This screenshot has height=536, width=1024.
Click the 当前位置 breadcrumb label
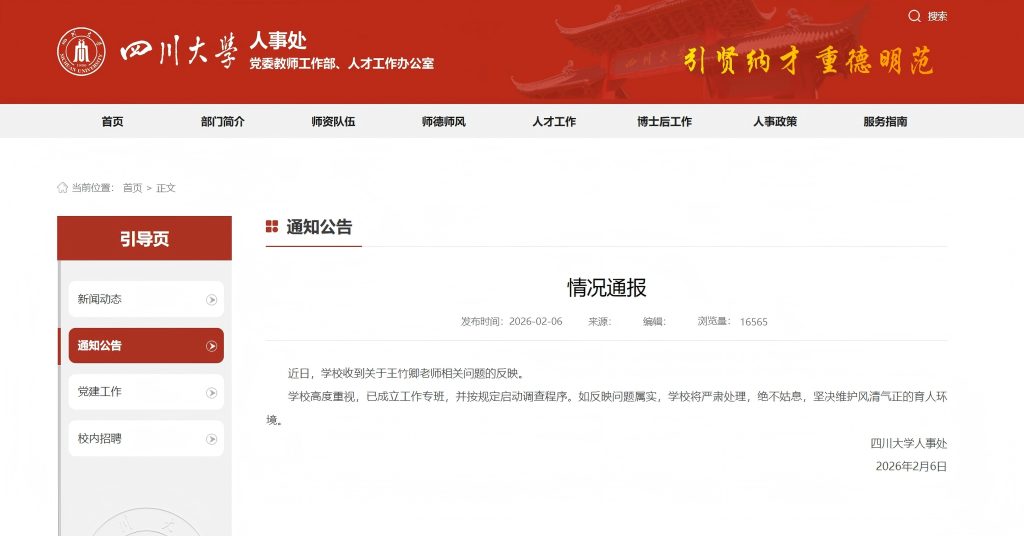coord(93,188)
